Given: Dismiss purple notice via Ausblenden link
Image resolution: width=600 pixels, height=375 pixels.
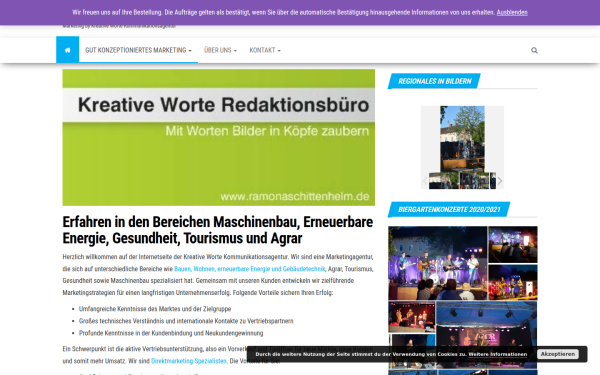Looking at the screenshot, I should [x=512, y=12].
